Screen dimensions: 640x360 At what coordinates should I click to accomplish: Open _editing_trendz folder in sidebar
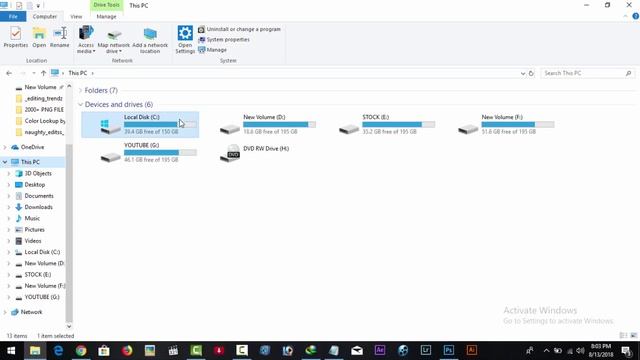coord(39,98)
